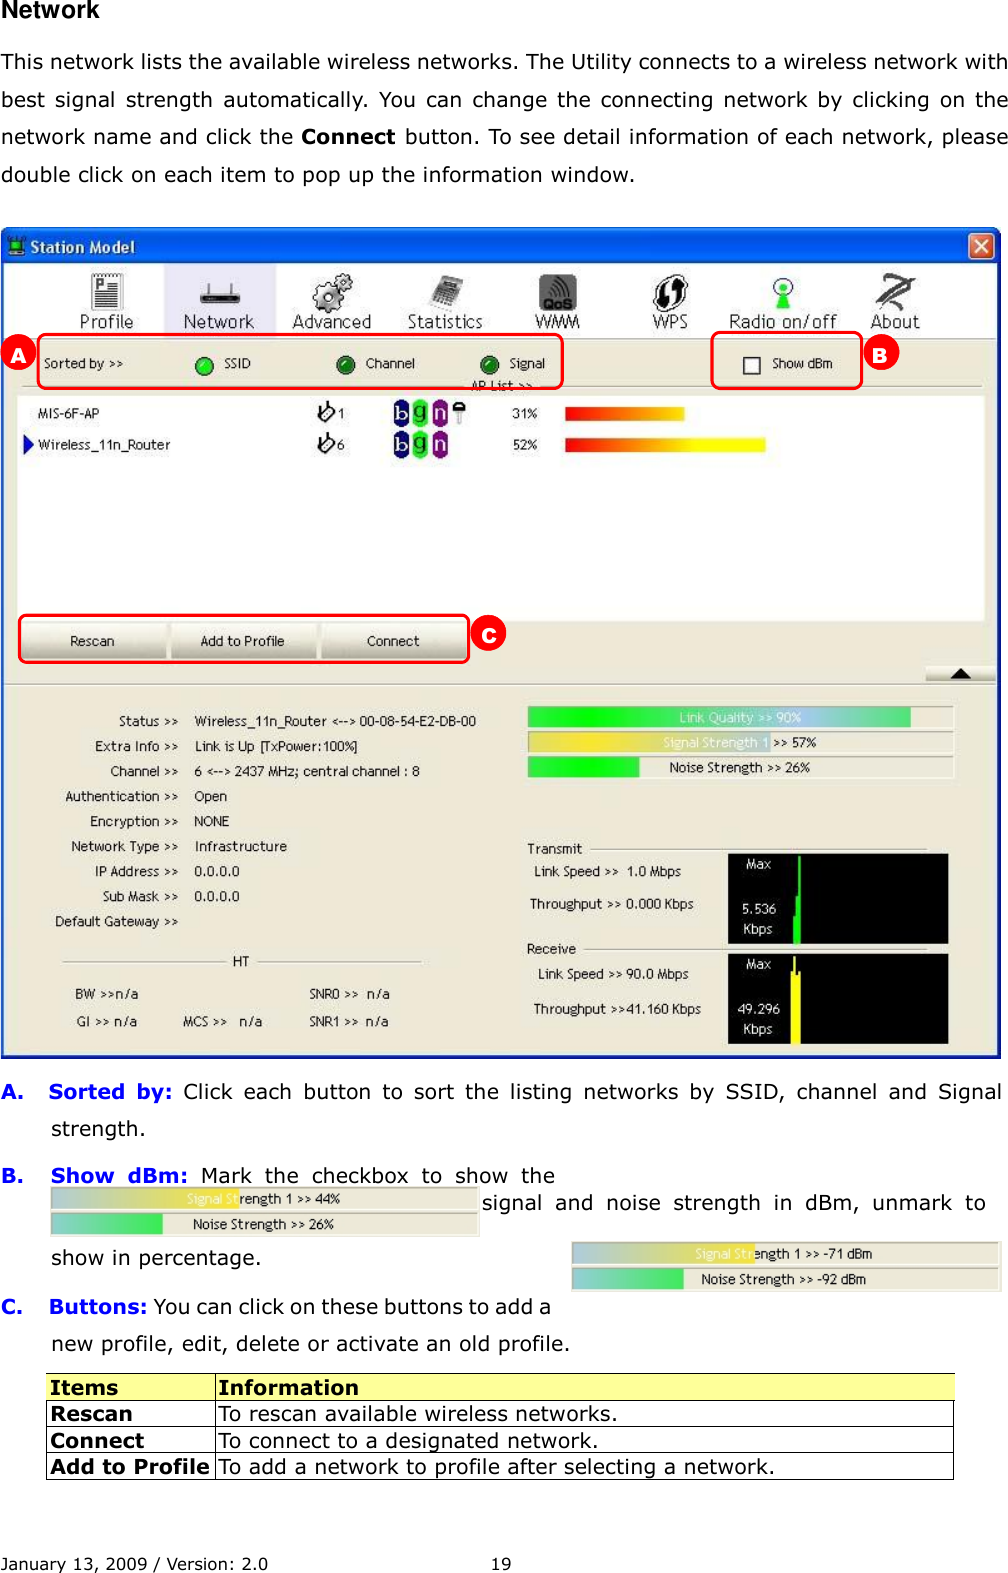Collapse the details panel with up arrow
The image size is (1008, 1573).
(960, 674)
